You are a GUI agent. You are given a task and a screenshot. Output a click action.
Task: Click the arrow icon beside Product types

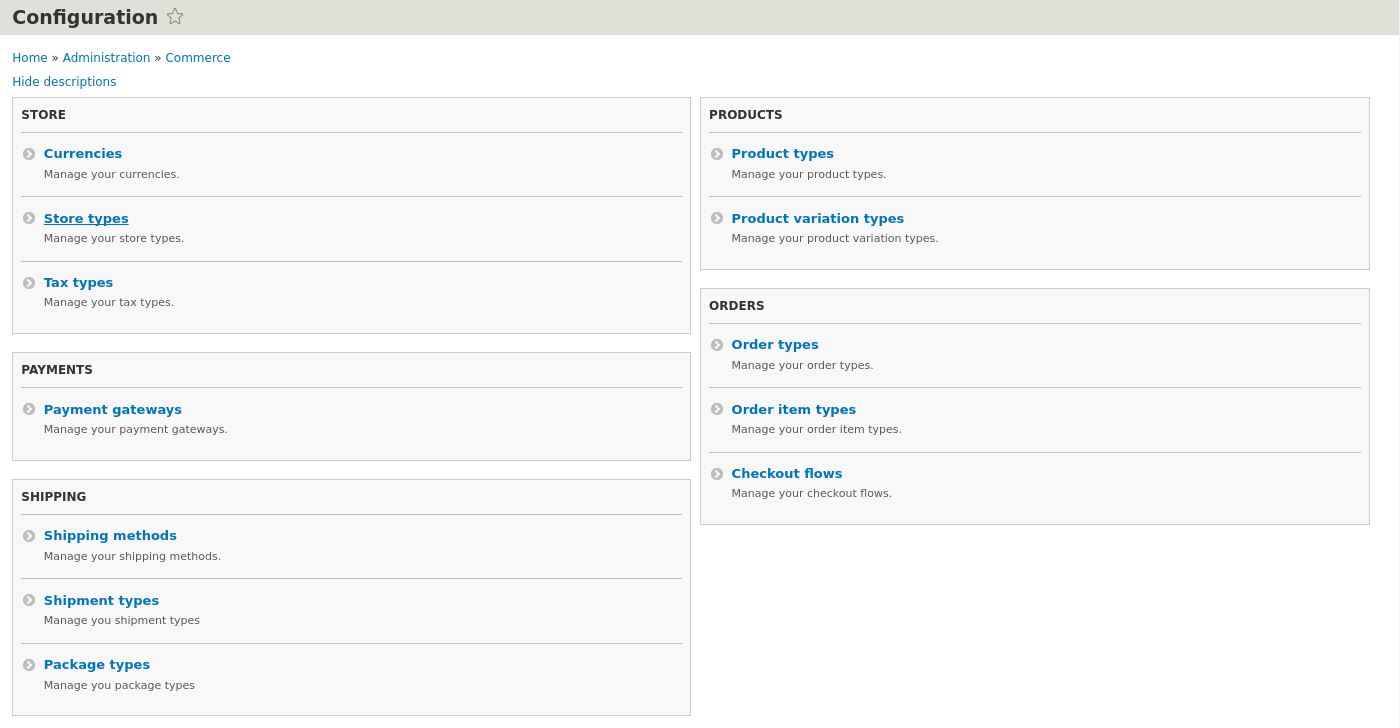tap(717, 154)
